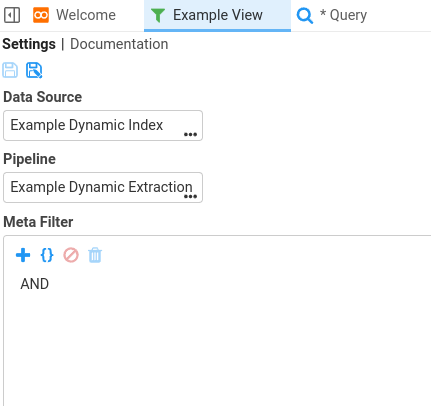Viewport: 431px width, 406px height.
Task: Collapse the side panel toggle icon
Action: (x=12, y=15)
